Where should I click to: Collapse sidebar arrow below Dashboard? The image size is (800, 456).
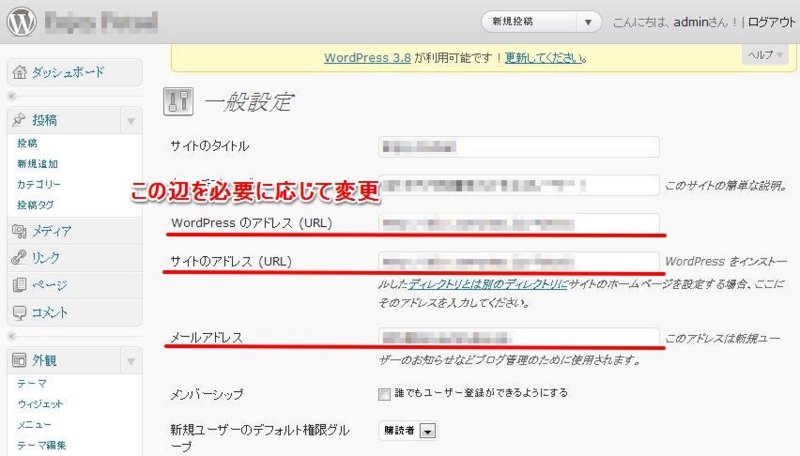[x=12, y=96]
